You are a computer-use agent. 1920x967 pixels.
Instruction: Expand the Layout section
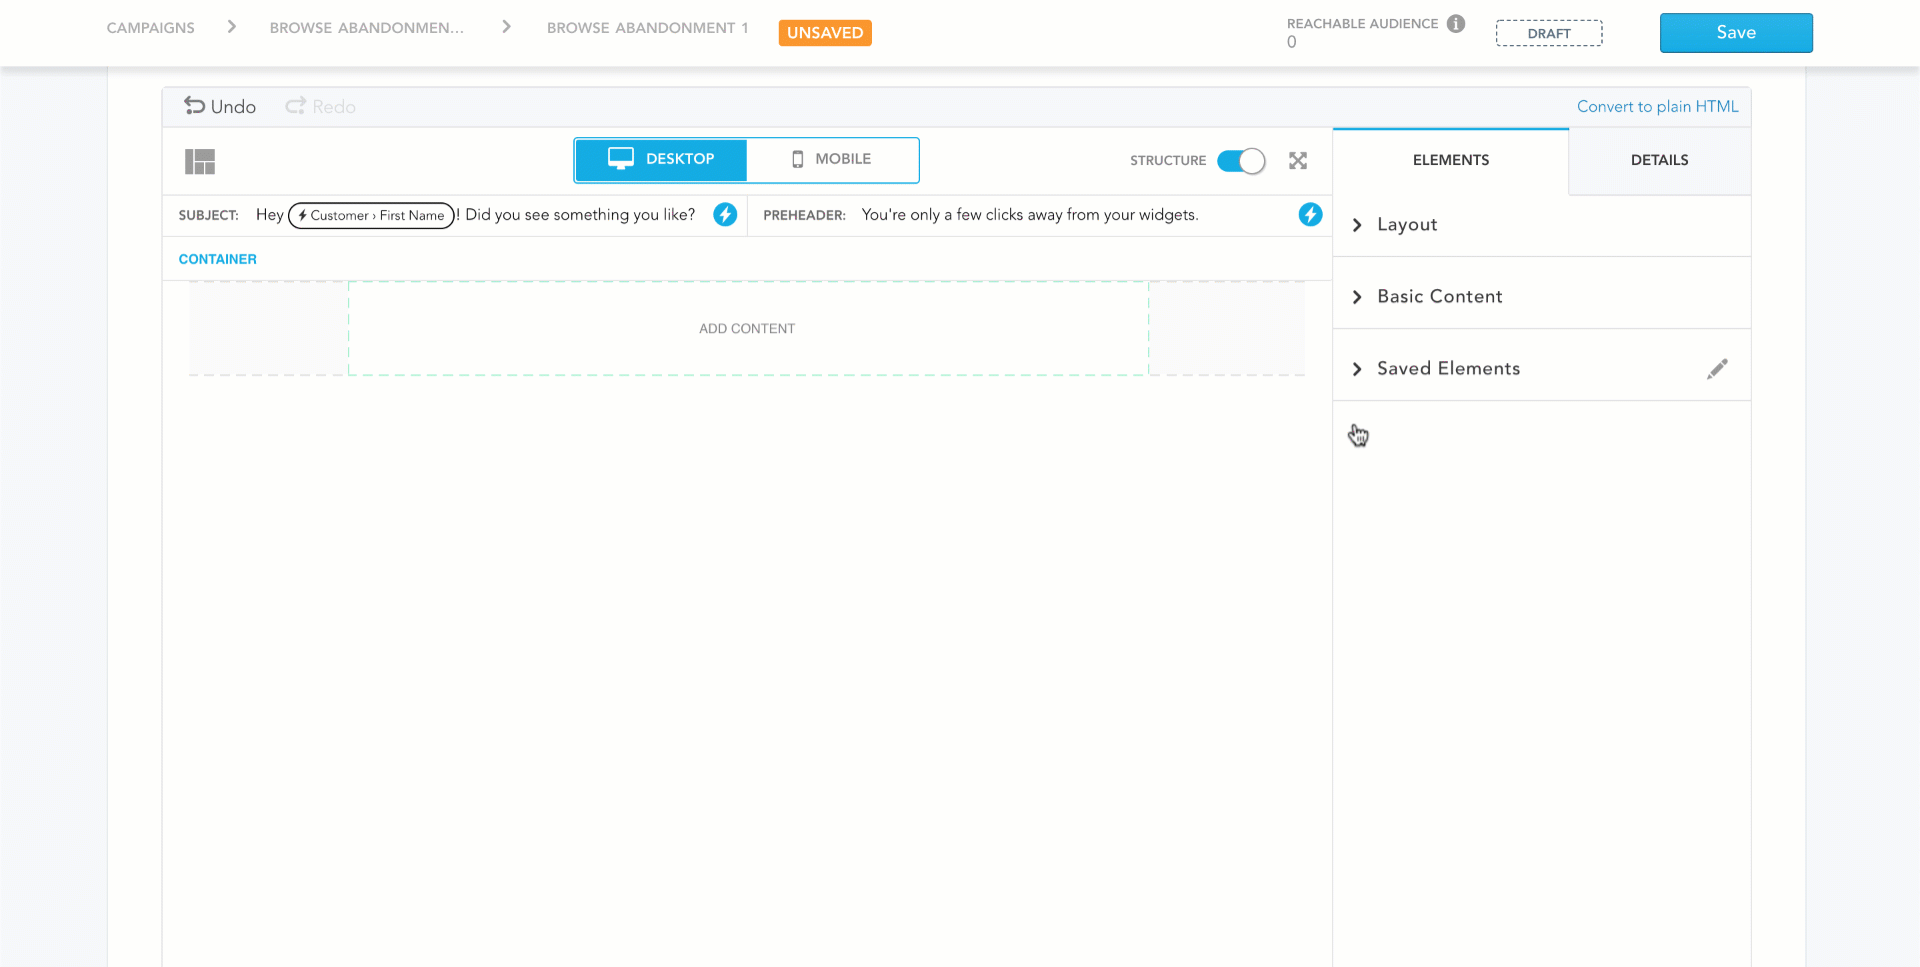[1541, 224]
